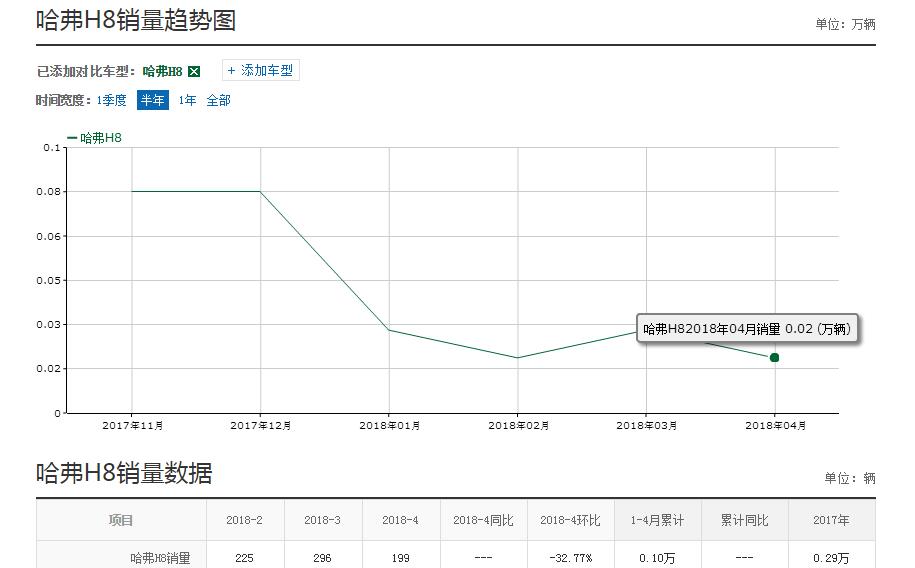This screenshot has width=915, height=568.
Task: Click the 0.10万 cell
Action: (657, 558)
